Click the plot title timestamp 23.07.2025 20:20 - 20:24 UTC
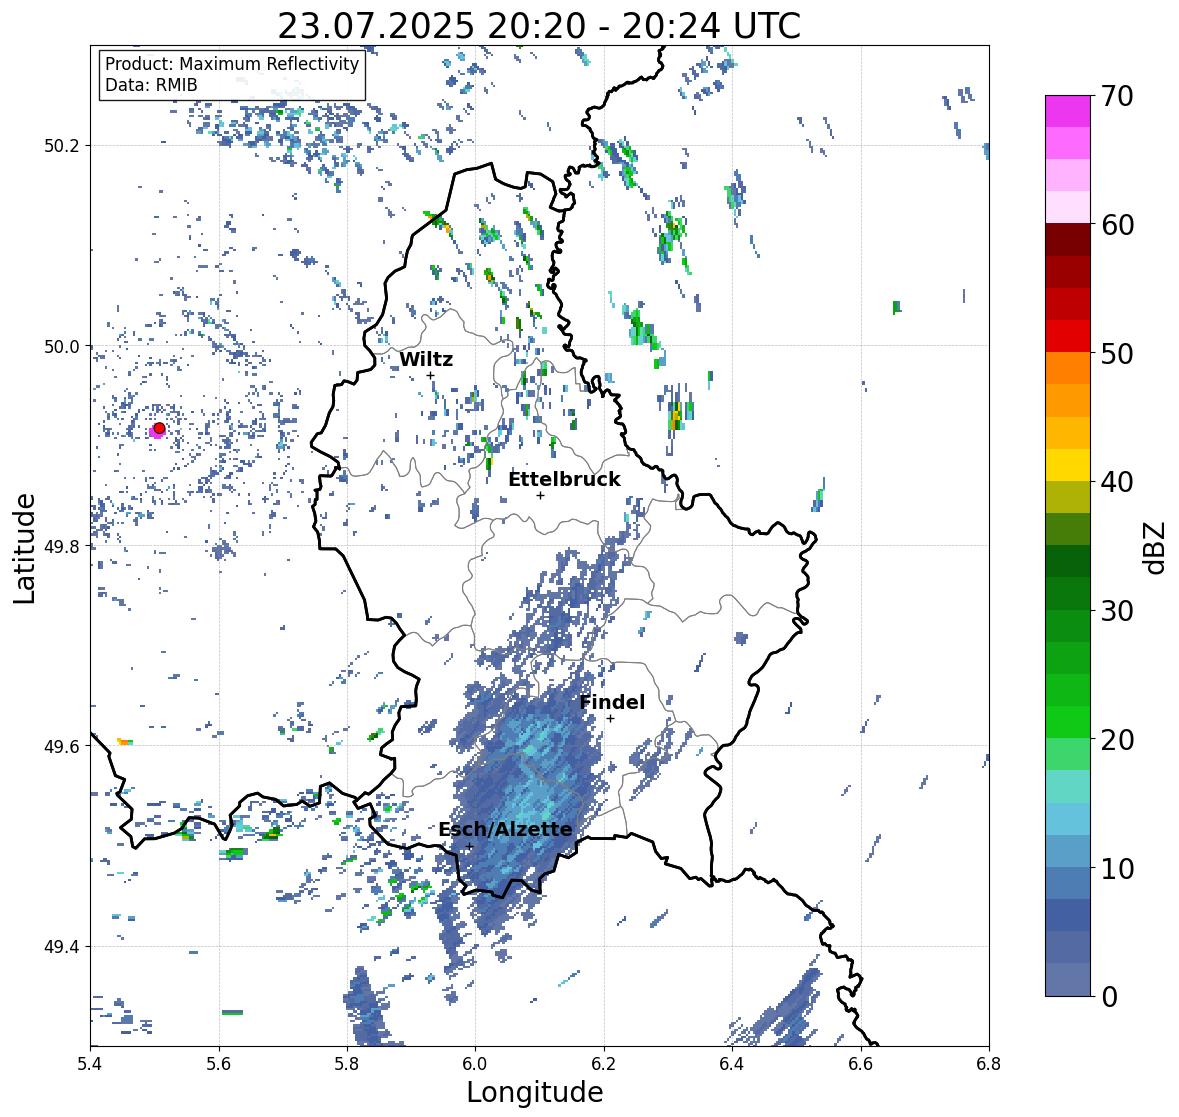The image size is (1179, 1117). pos(539,26)
